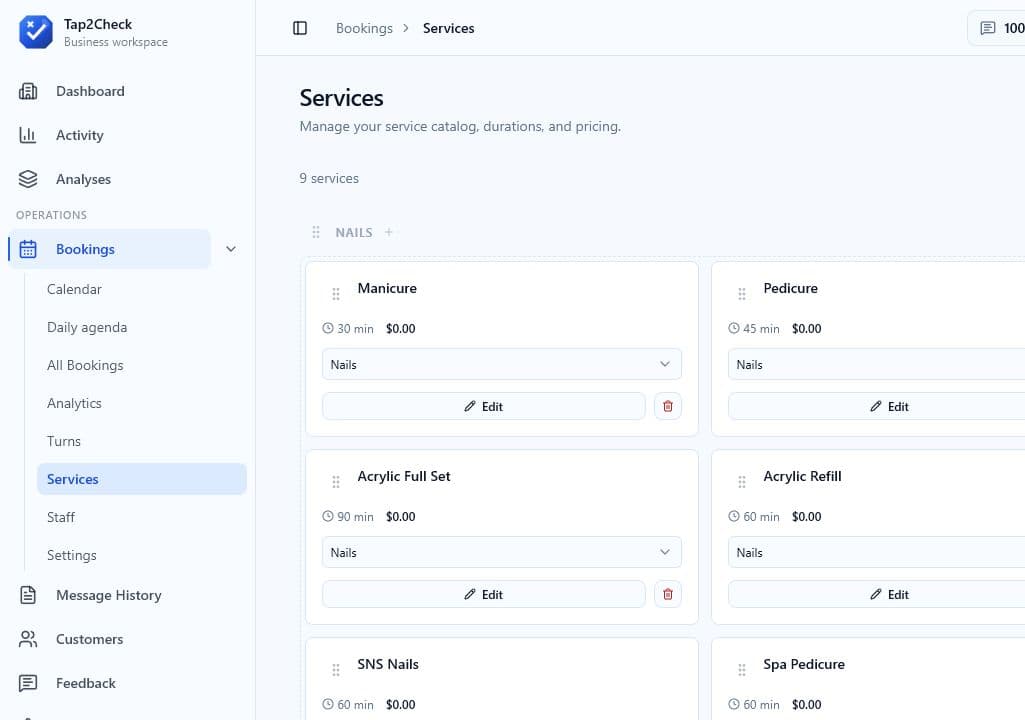Click the Bookings breadcrumb link

pyautogui.click(x=364, y=28)
